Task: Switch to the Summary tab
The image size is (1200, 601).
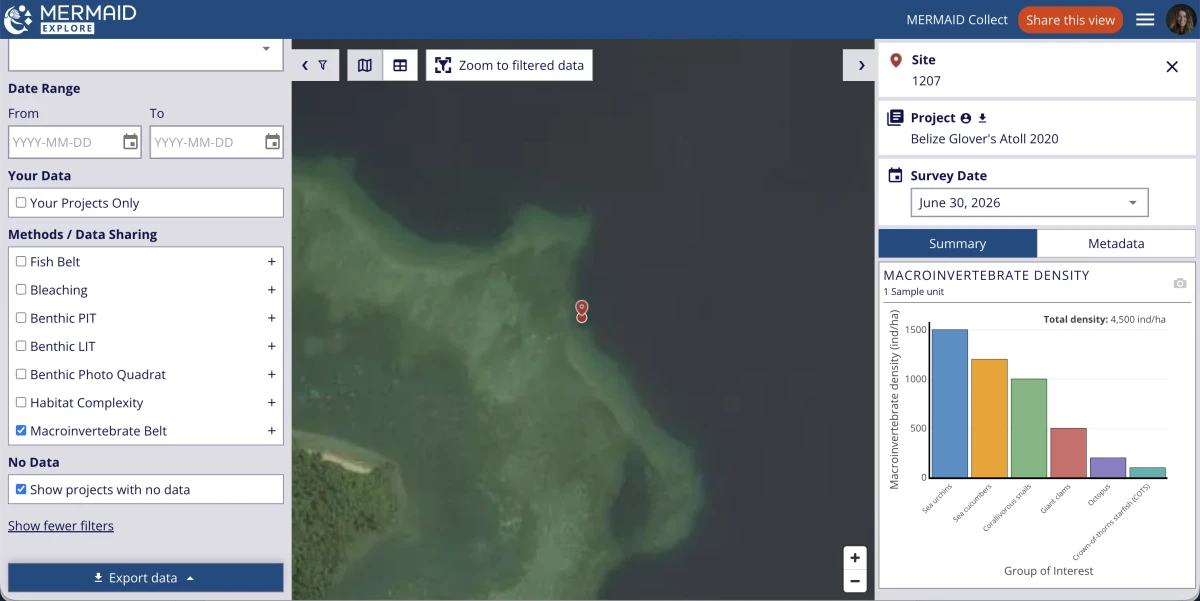Action: (958, 243)
